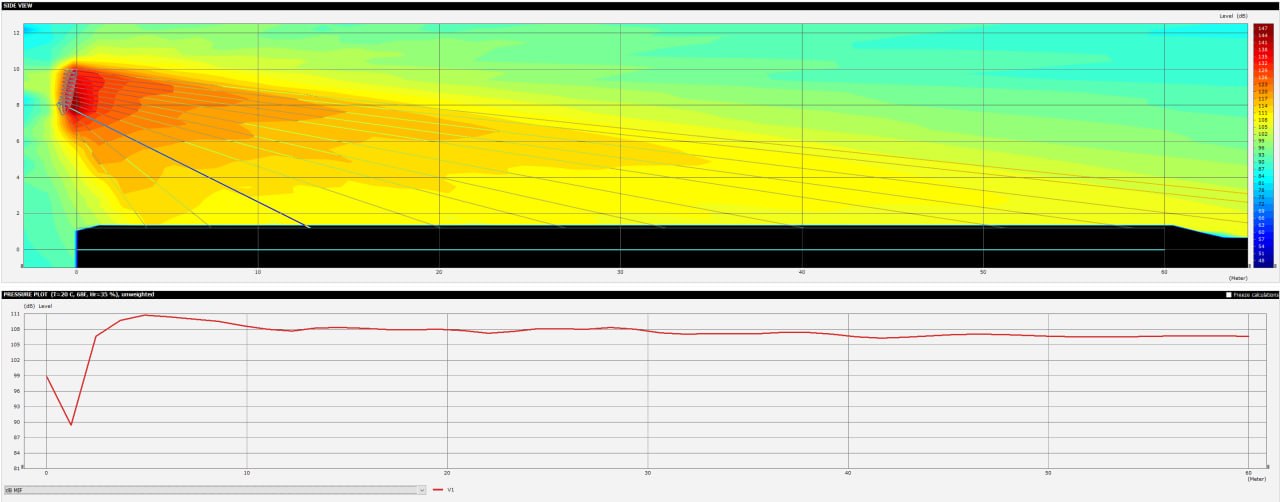Viewport: 1280px width, 502px height.
Task: Click the Level (dB) legend heading
Action: (x=1233, y=16)
